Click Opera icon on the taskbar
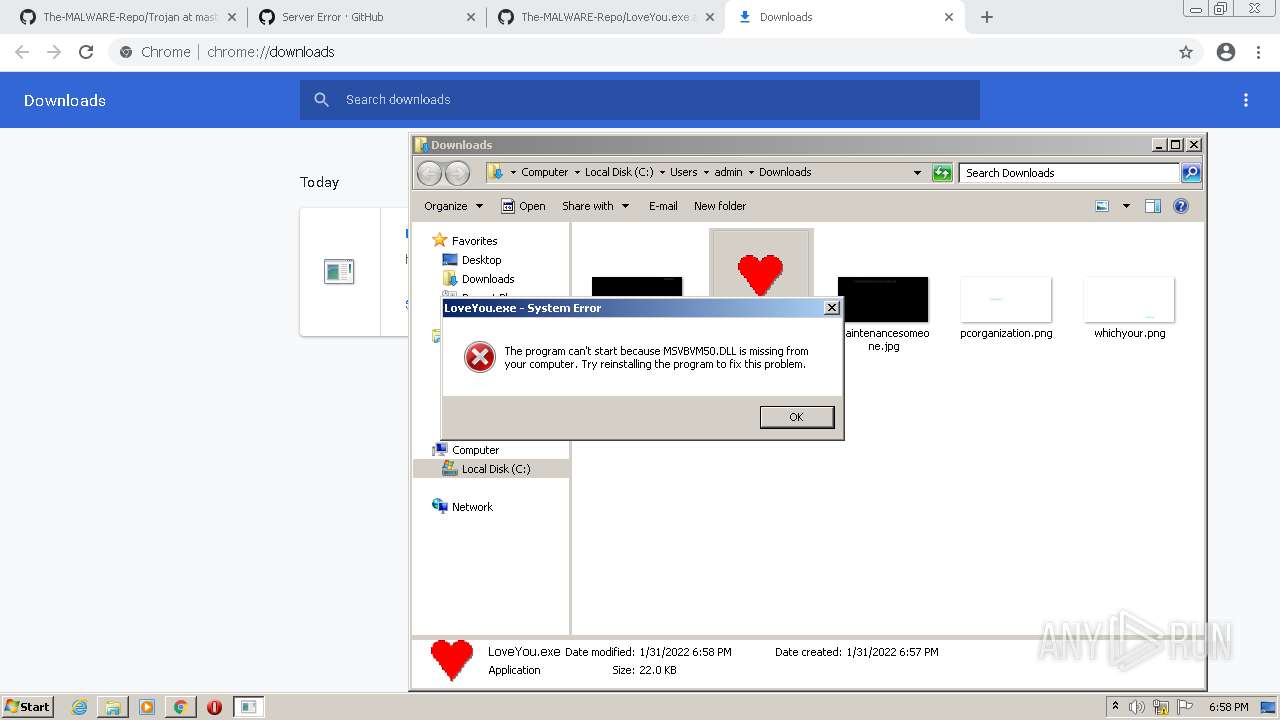This screenshot has width=1280, height=720. click(214, 707)
